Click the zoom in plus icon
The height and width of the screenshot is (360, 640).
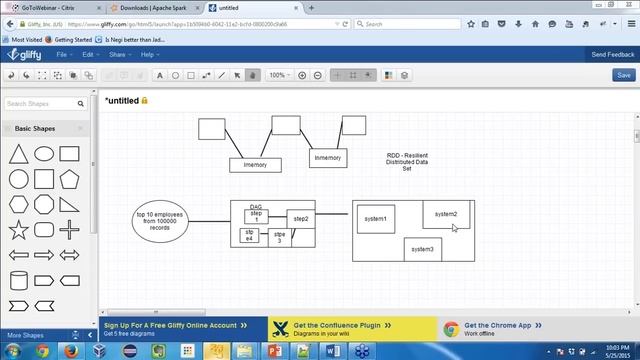point(302,76)
